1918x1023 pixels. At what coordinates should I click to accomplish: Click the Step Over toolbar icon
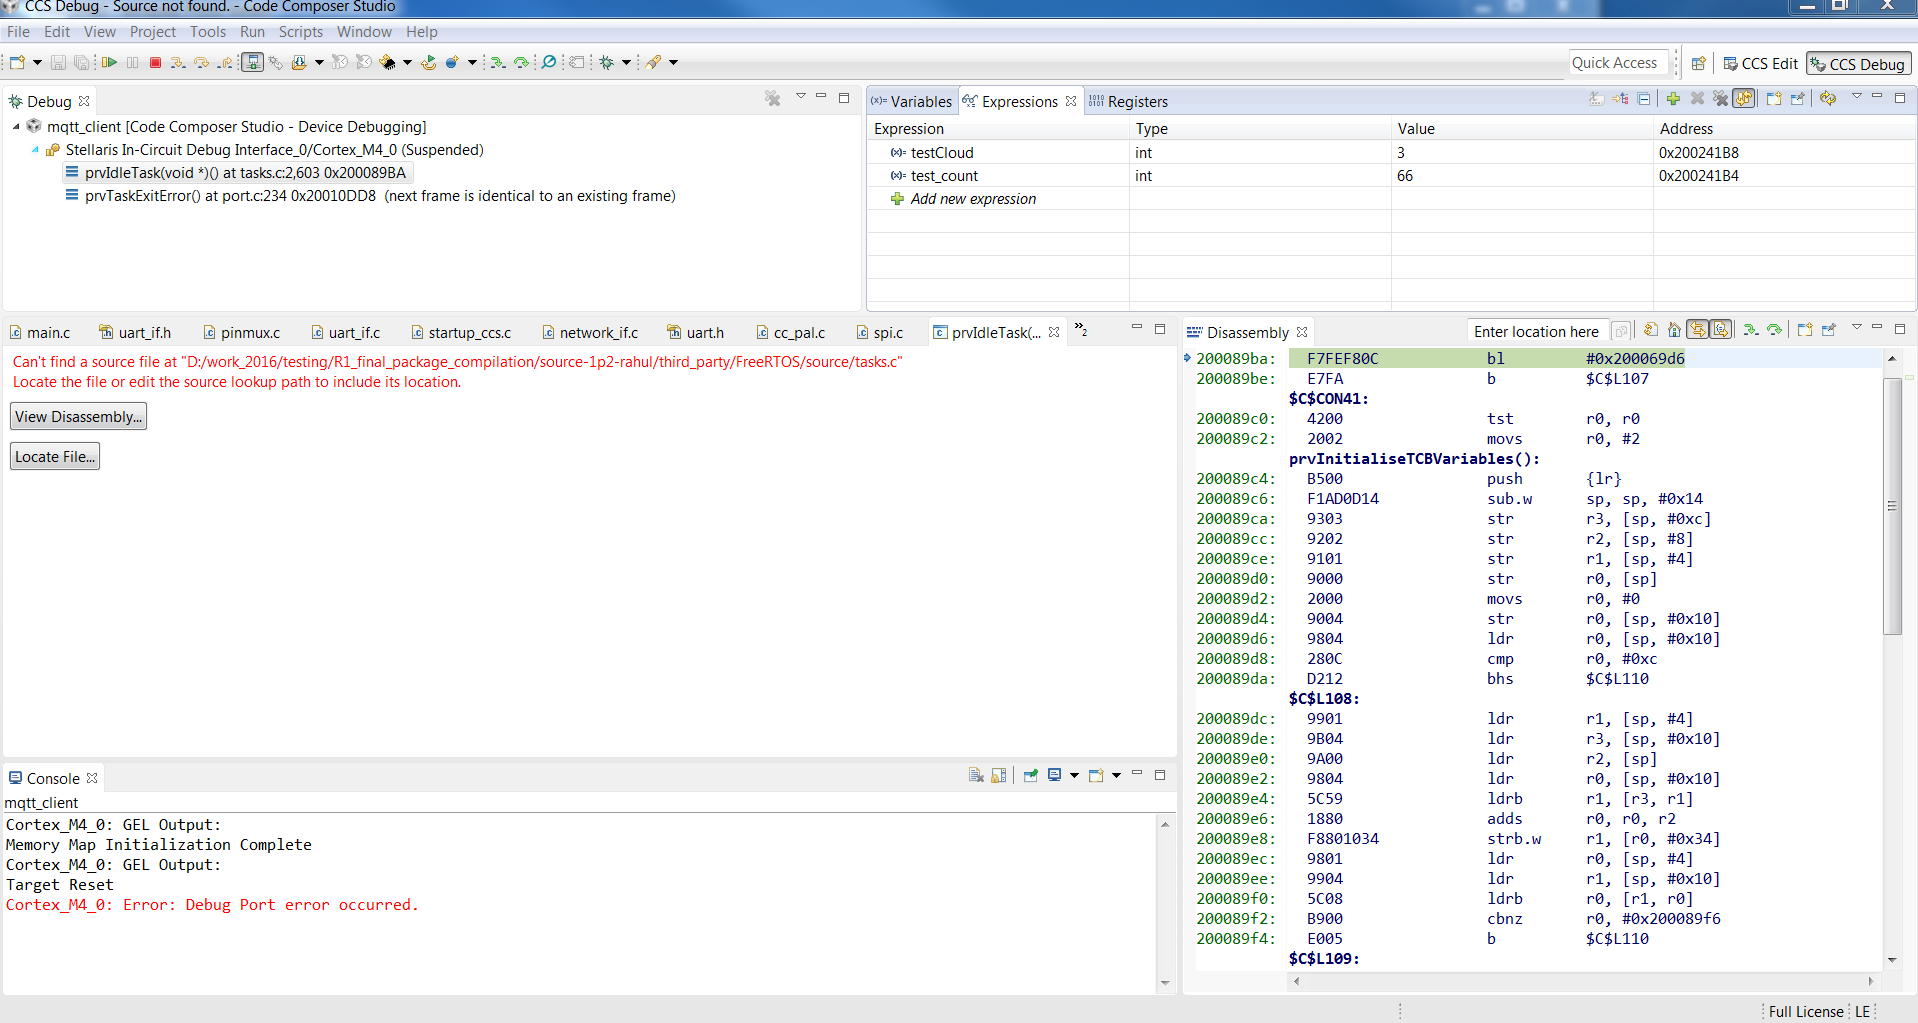pyautogui.click(x=202, y=63)
